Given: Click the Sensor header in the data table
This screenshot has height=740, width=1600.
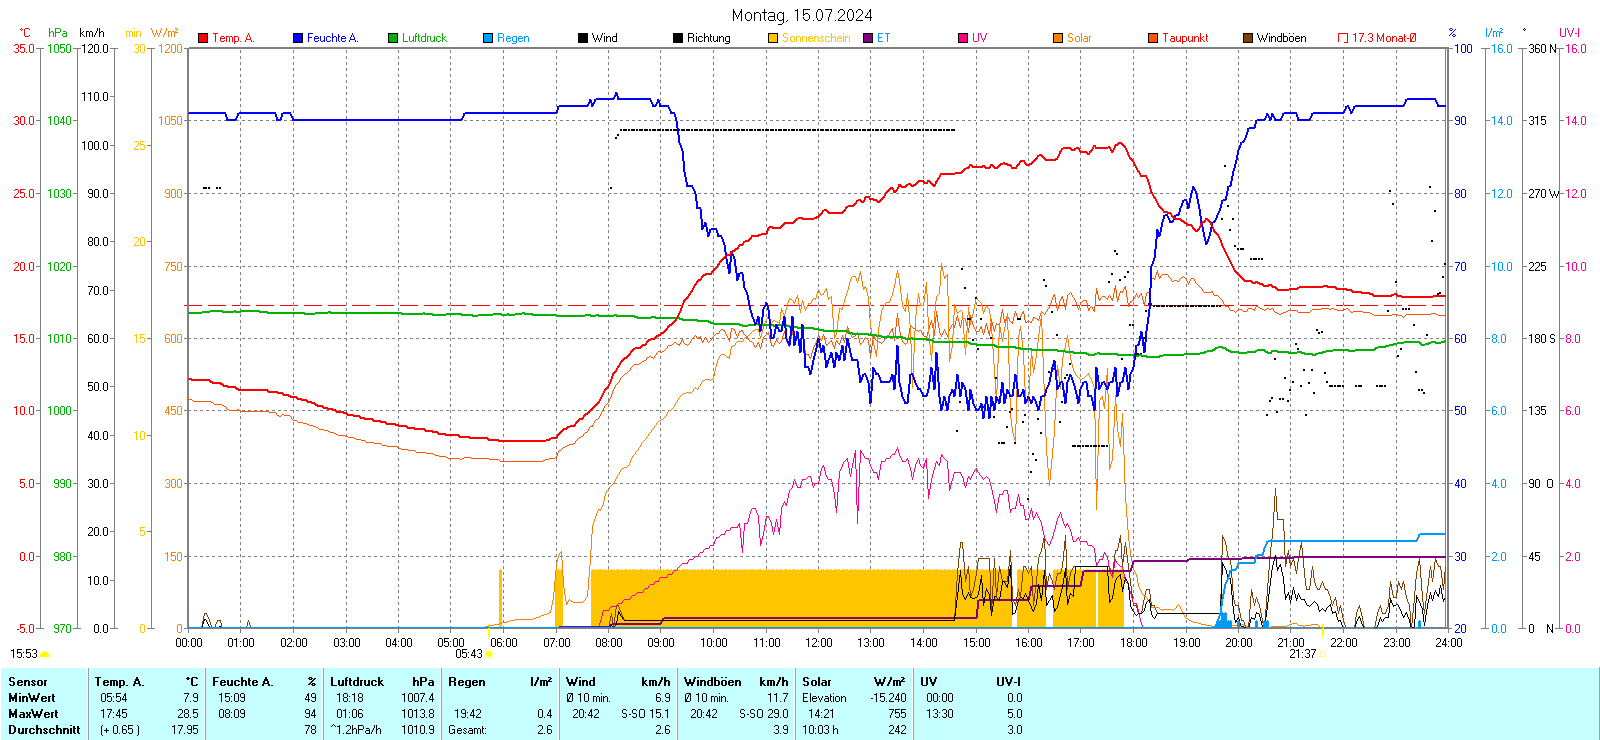Looking at the screenshot, I should coord(28,682).
